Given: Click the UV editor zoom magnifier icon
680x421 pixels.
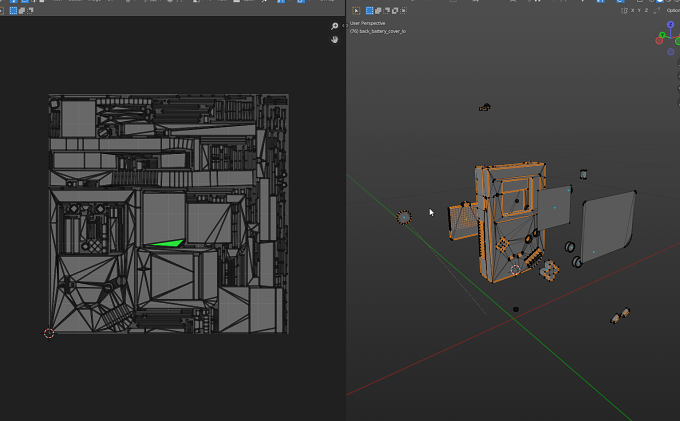Looking at the screenshot, I should point(334,26).
